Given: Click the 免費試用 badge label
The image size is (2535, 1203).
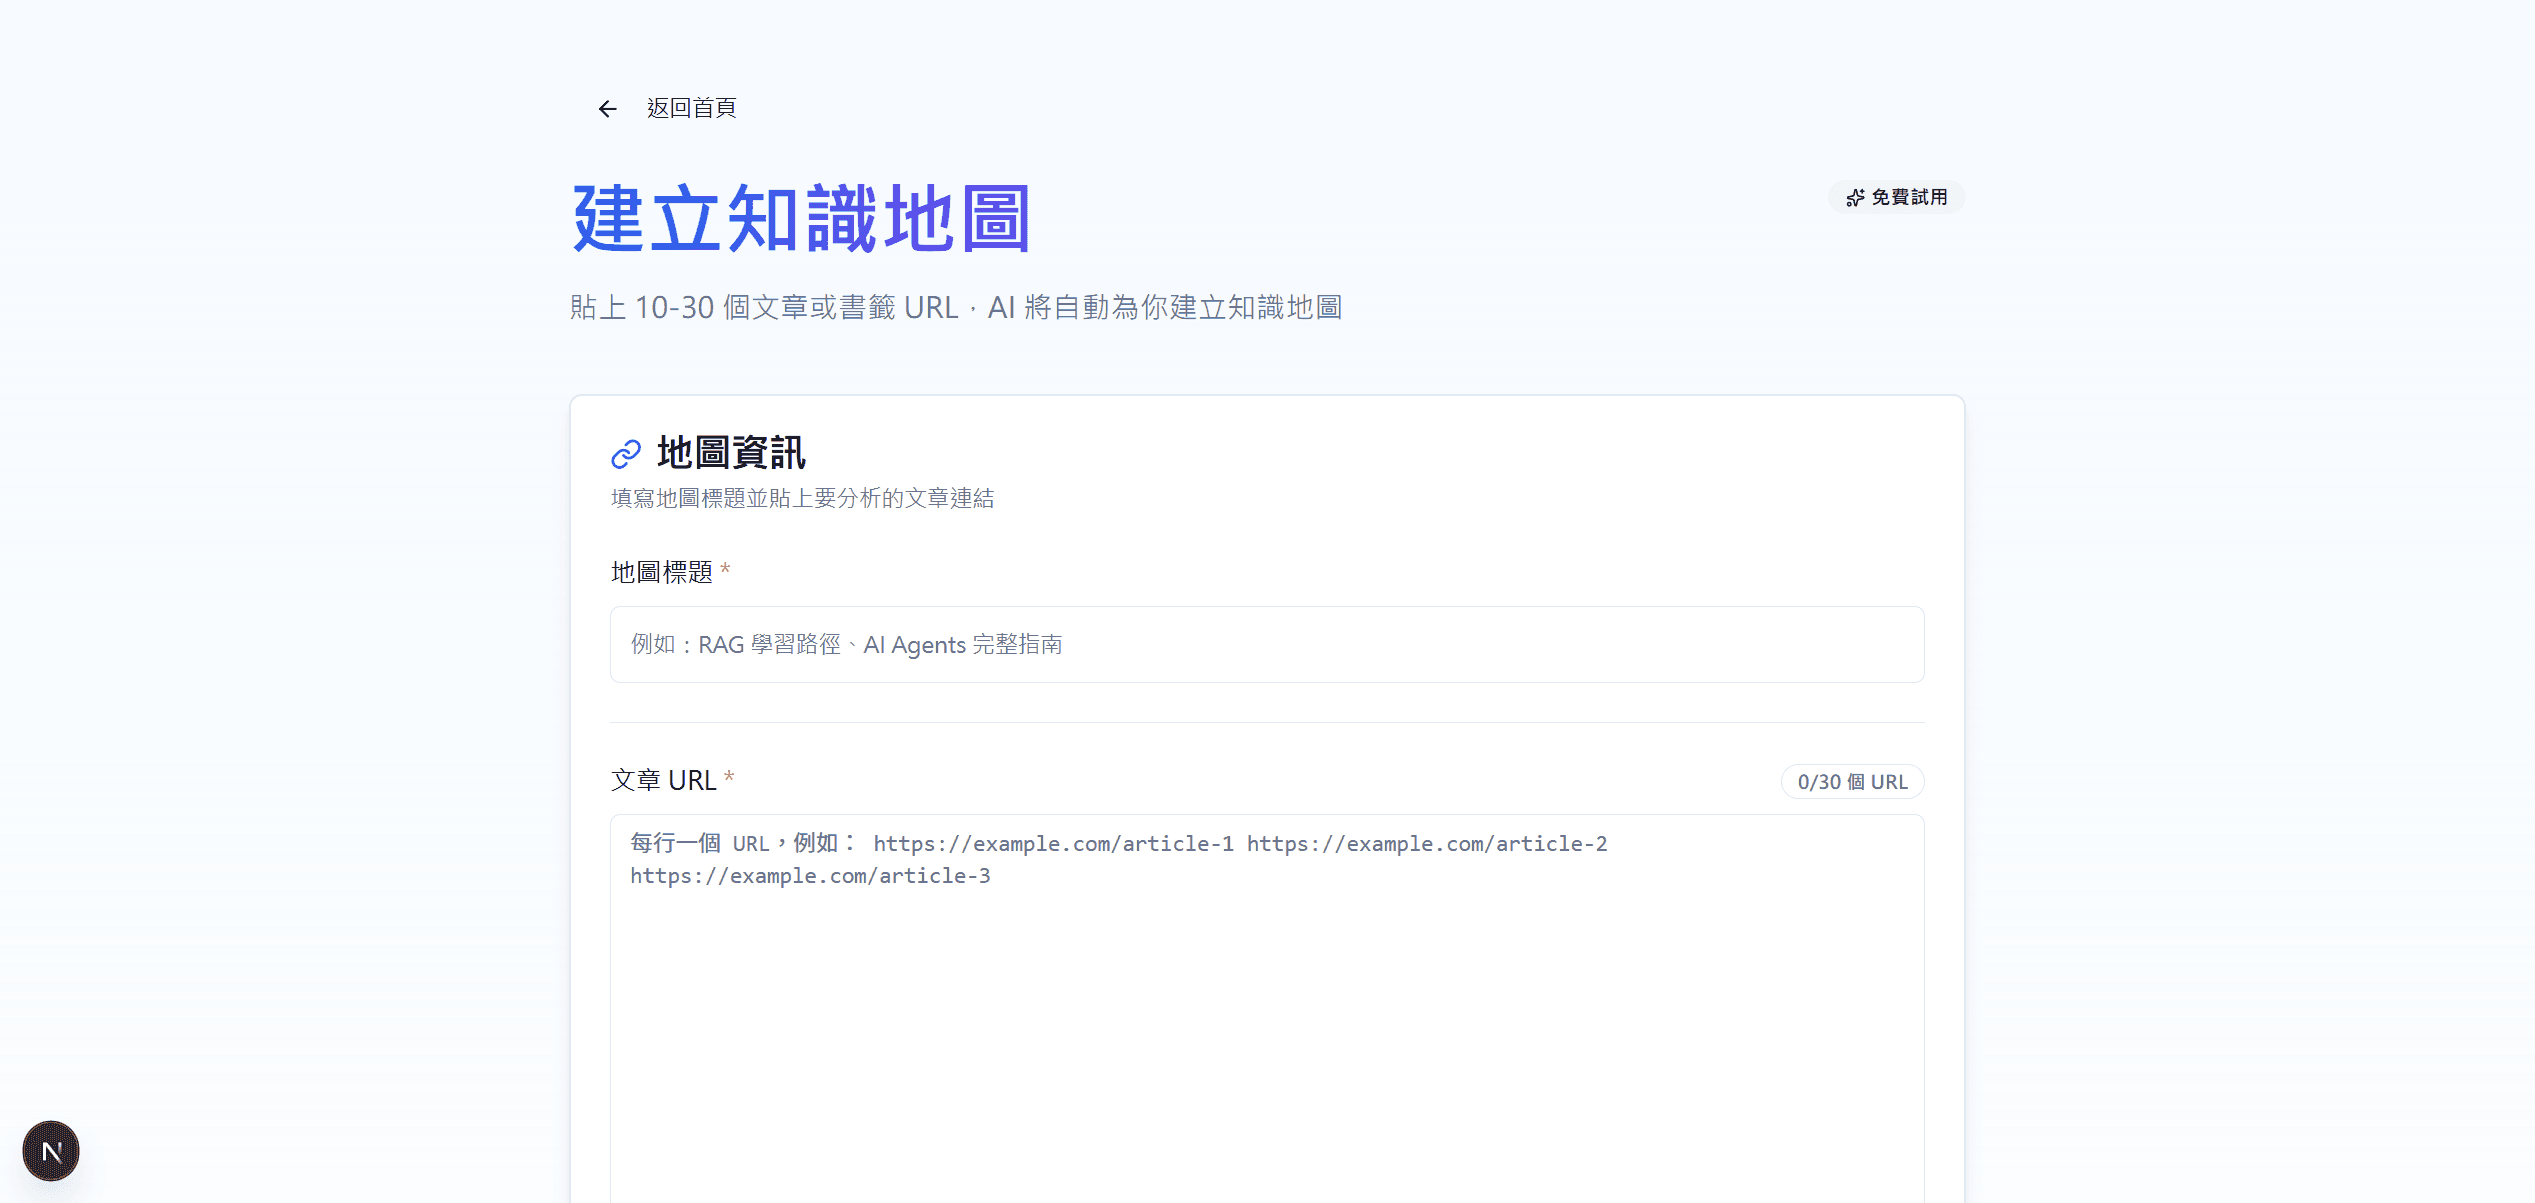Looking at the screenshot, I should pyautogui.click(x=1909, y=198).
